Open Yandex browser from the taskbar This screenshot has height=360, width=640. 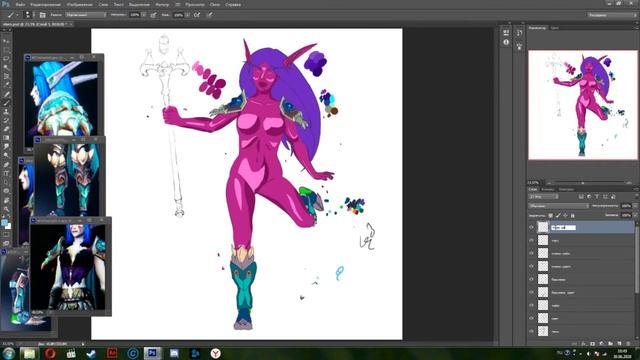pyautogui.click(x=216, y=353)
